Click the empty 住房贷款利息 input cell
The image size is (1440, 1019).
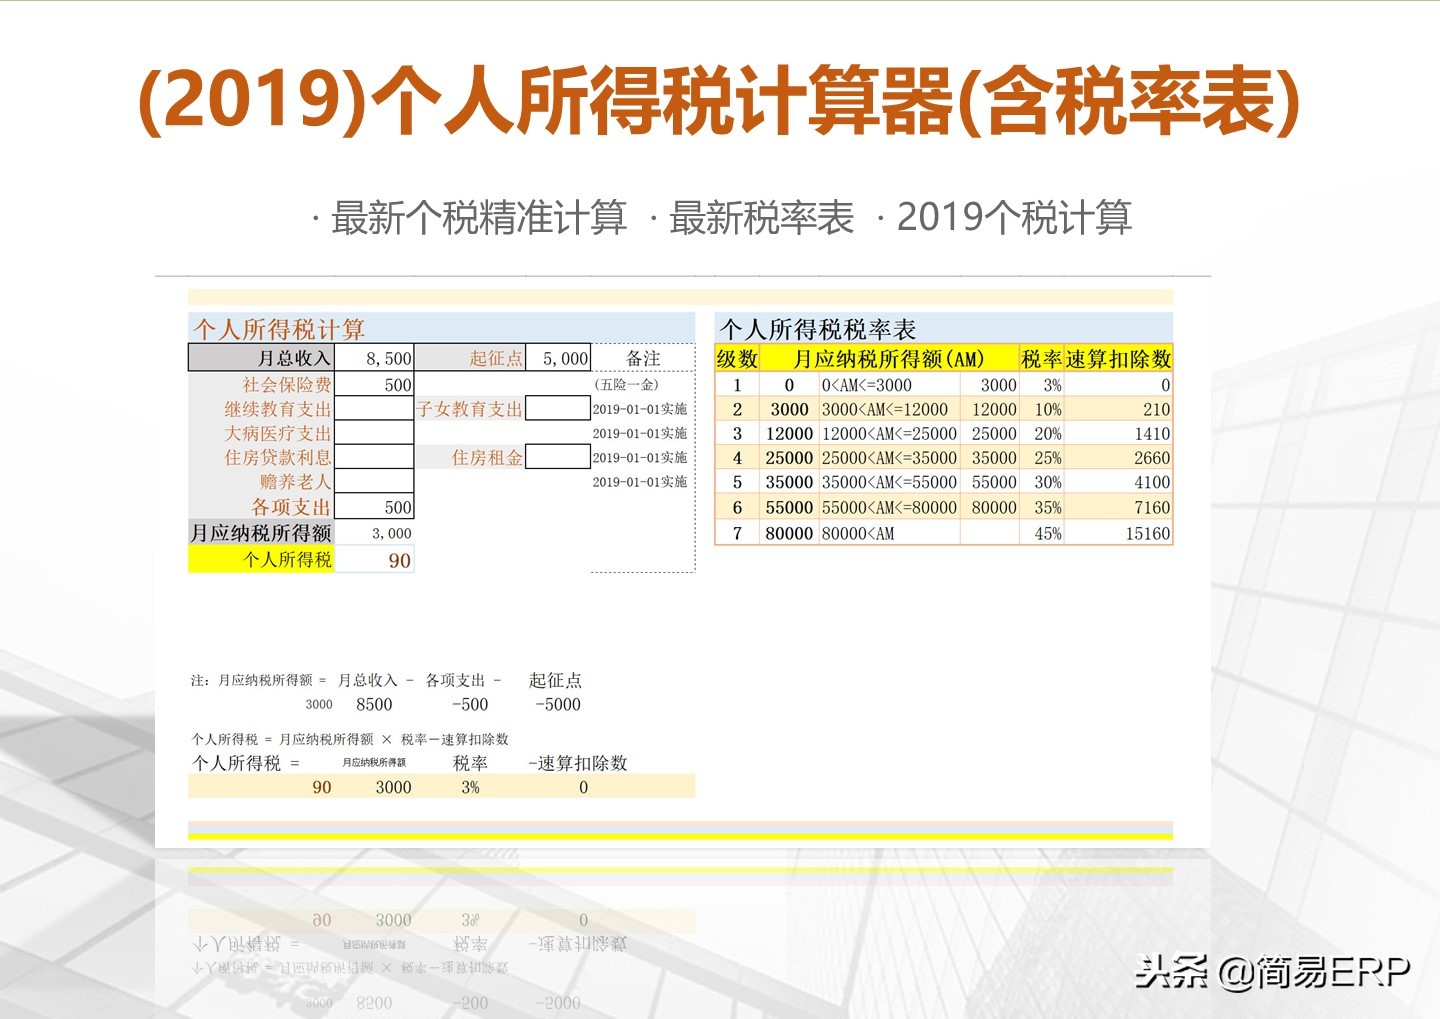tap(375, 457)
